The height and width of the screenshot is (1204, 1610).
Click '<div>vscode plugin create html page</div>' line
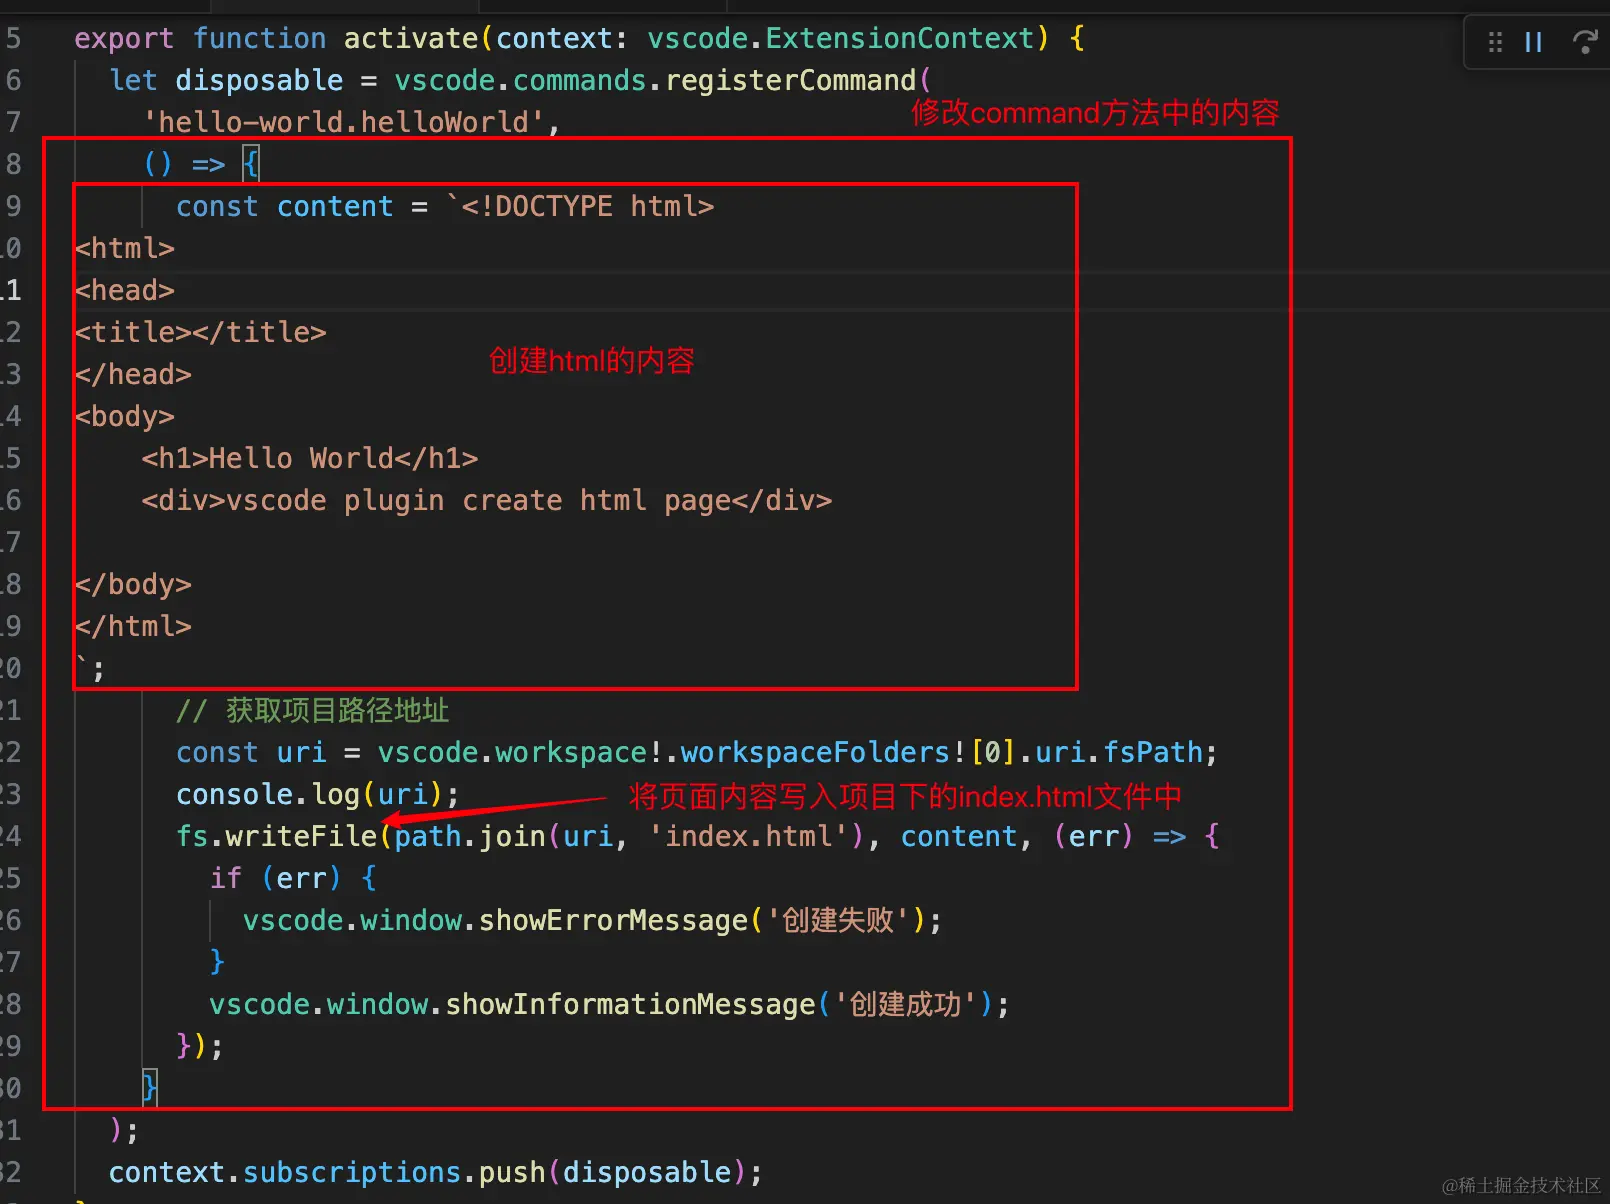pos(486,500)
